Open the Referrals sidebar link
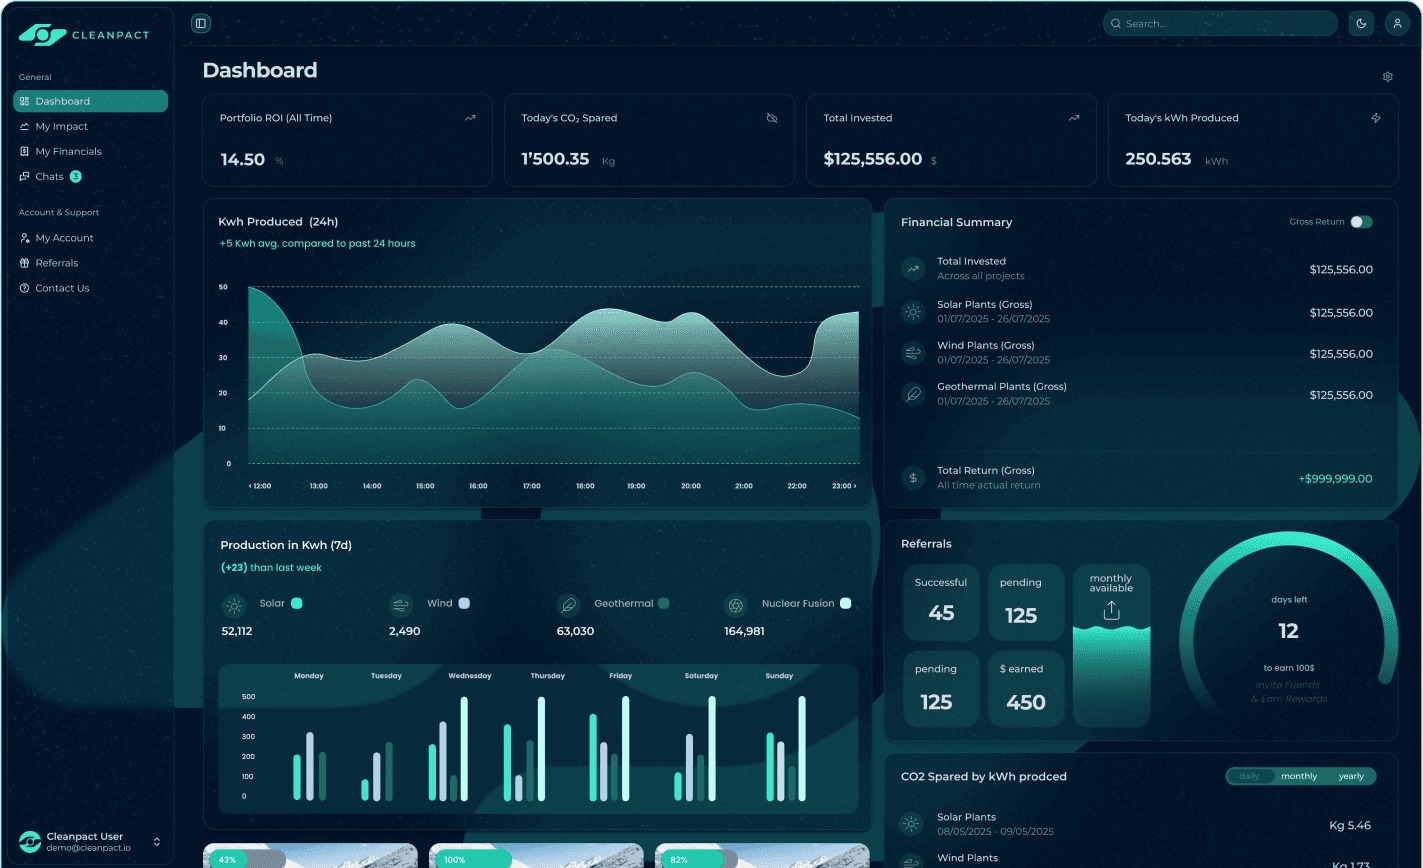 [x=56, y=263]
